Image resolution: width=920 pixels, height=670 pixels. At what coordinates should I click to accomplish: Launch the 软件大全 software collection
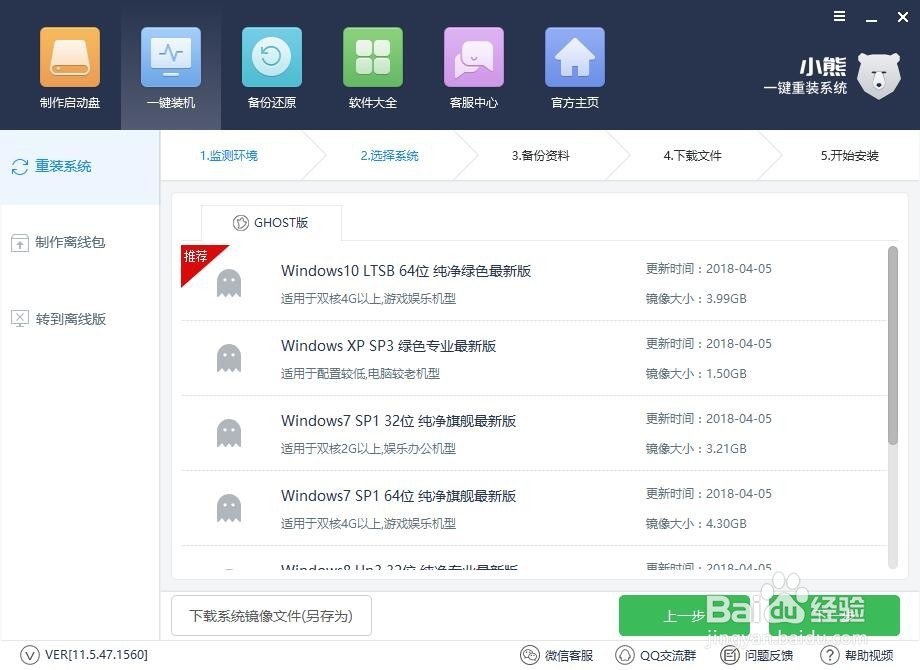372,66
